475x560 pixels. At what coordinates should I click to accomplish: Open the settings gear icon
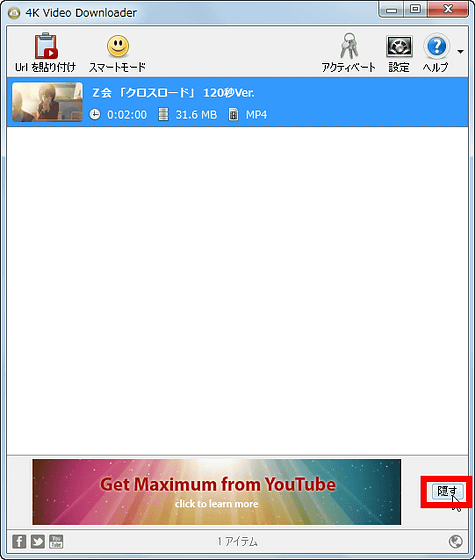(x=399, y=46)
